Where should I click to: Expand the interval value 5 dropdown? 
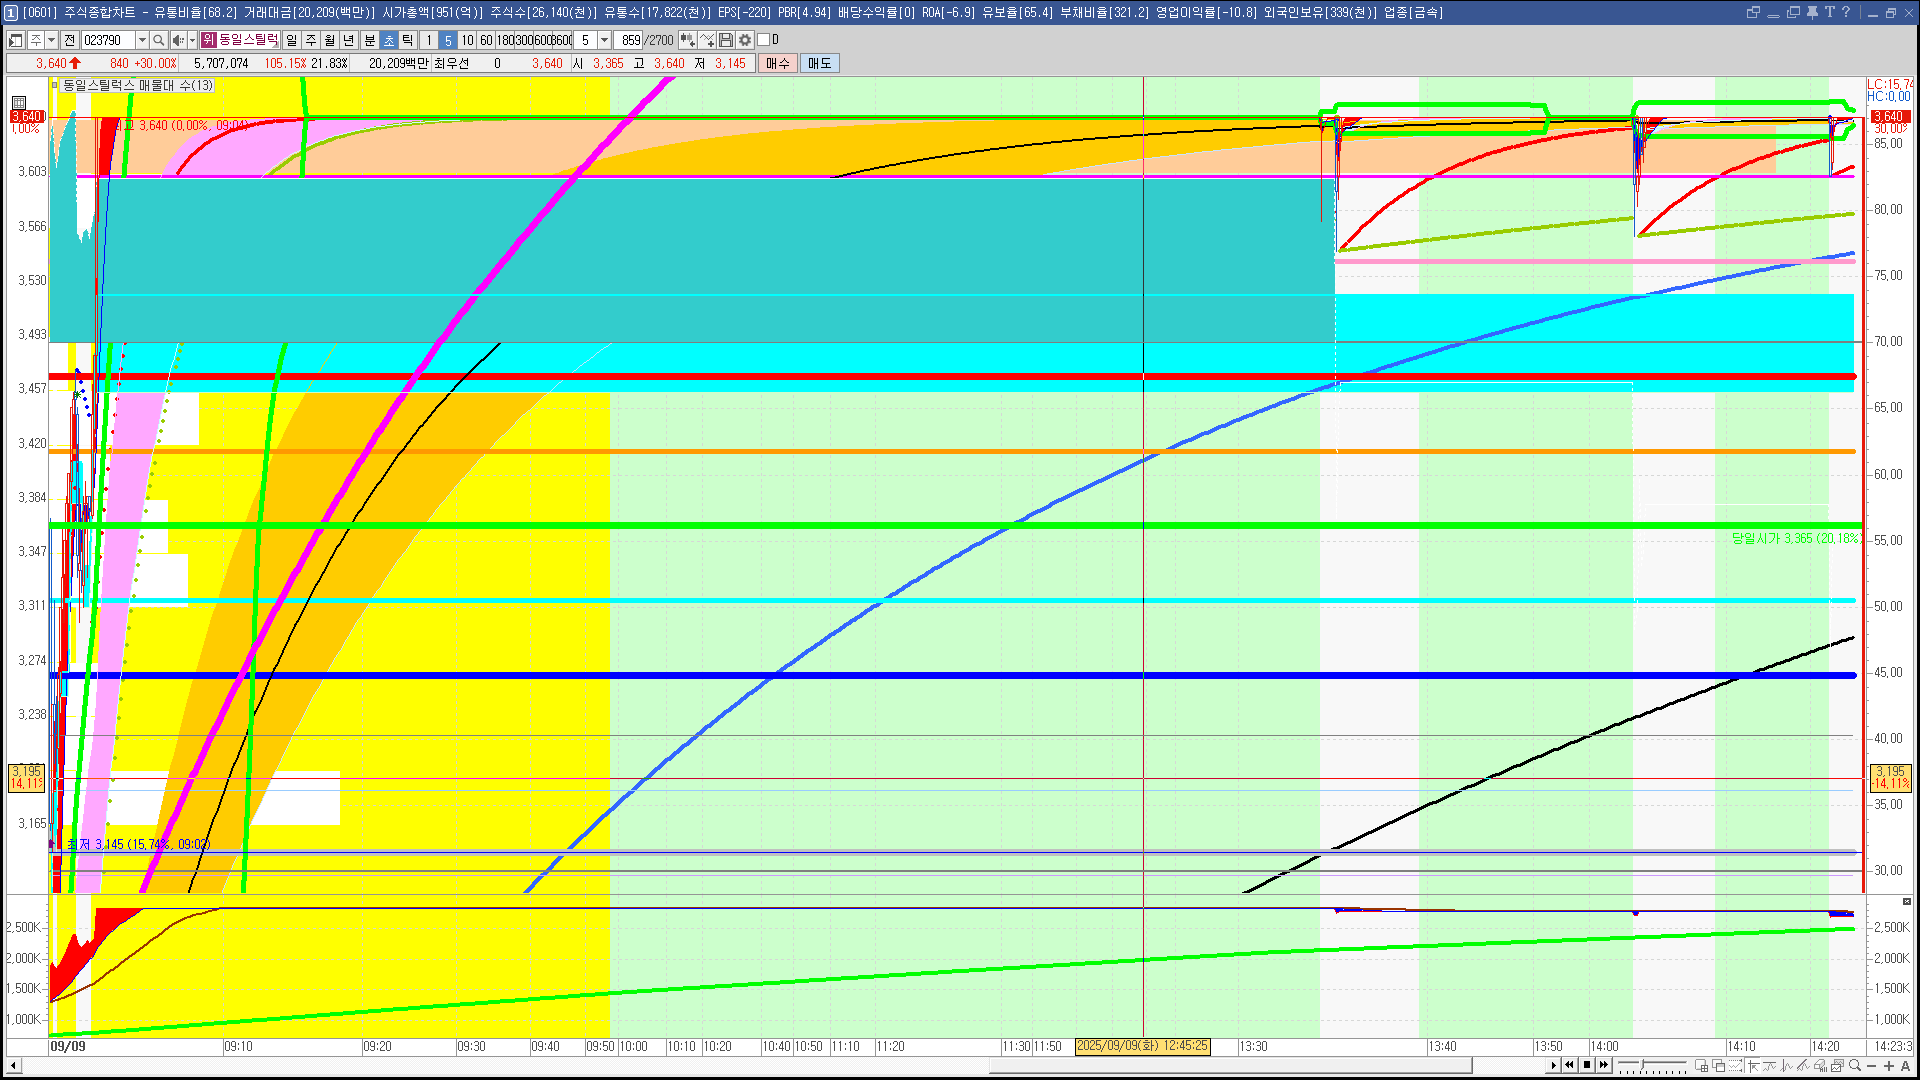click(604, 40)
